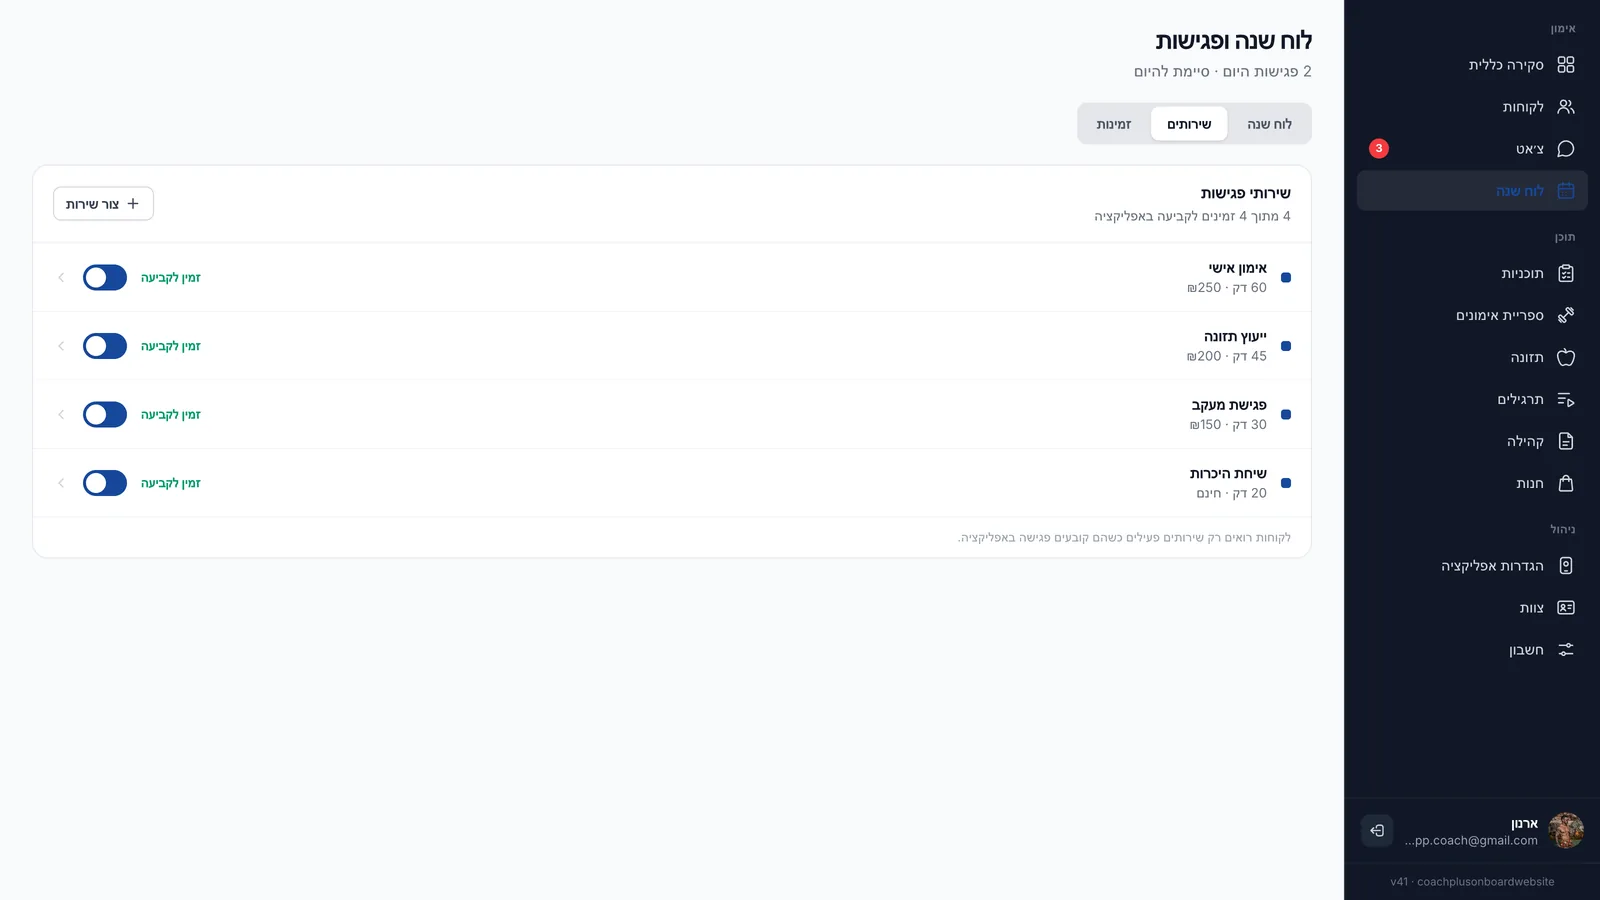Open the חנות shopping bag icon
1600x900 pixels.
pyautogui.click(x=1566, y=484)
